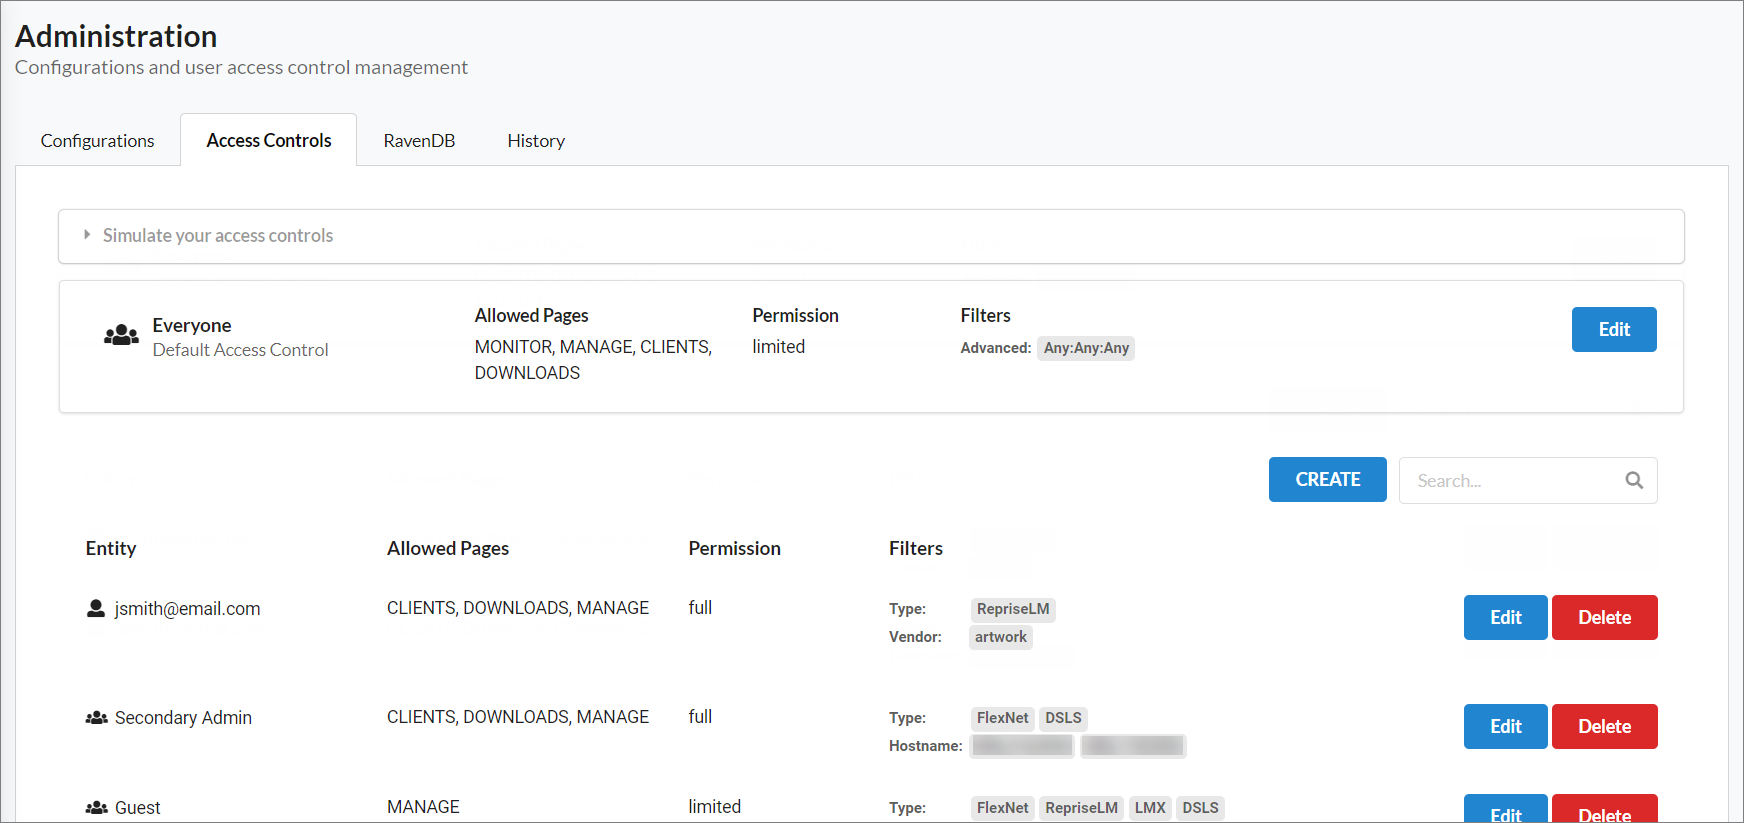Delete the Secondary Admin access control
The width and height of the screenshot is (1744, 823).
click(1604, 727)
